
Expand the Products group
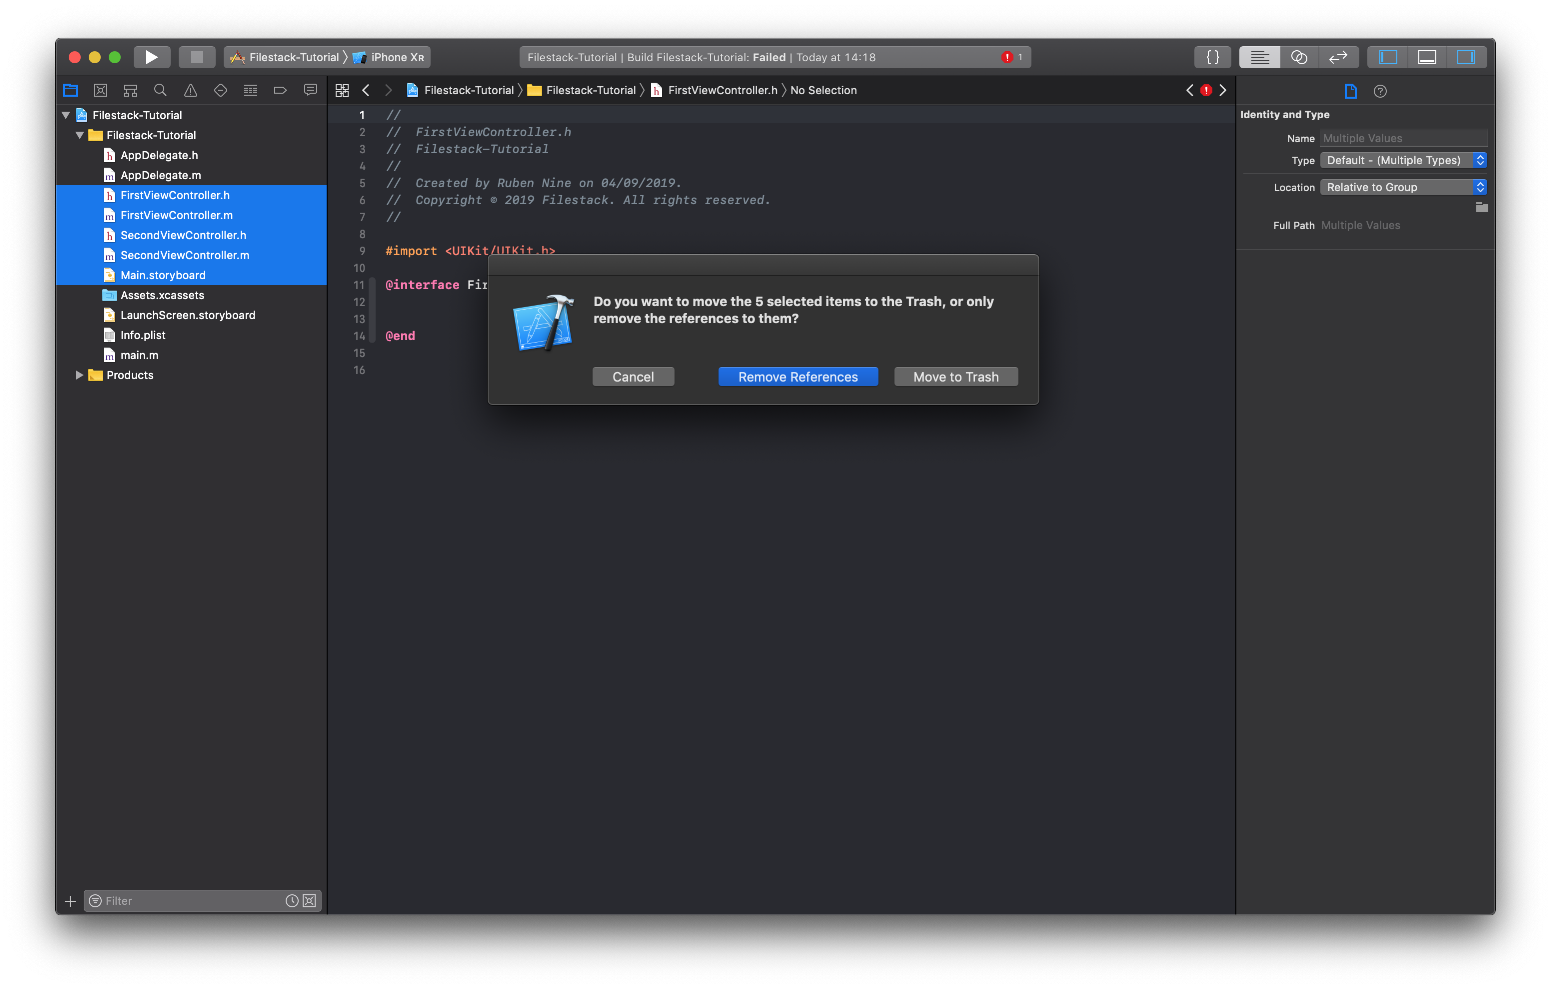pyautogui.click(x=80, y=375)
